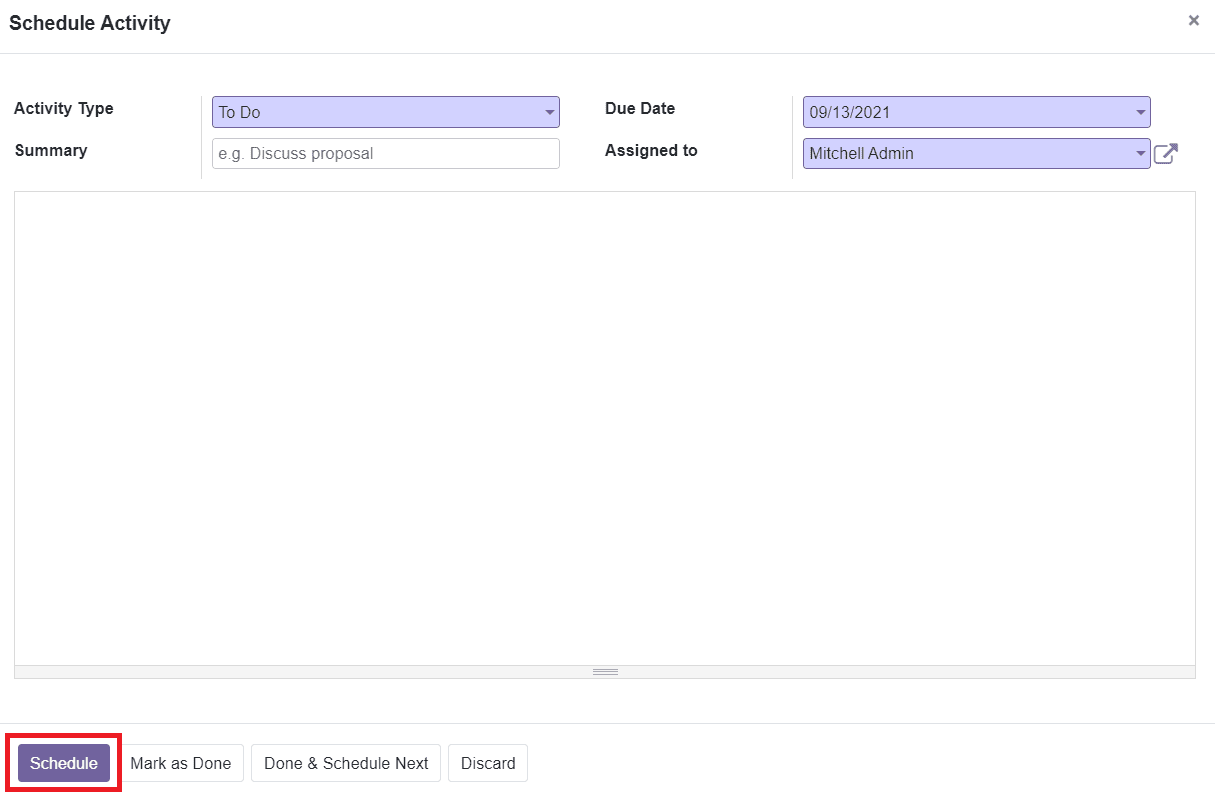The height and width of the screenshot is (803, 1215).
Task: Click the Activity Type label
Action: [63, 108]
